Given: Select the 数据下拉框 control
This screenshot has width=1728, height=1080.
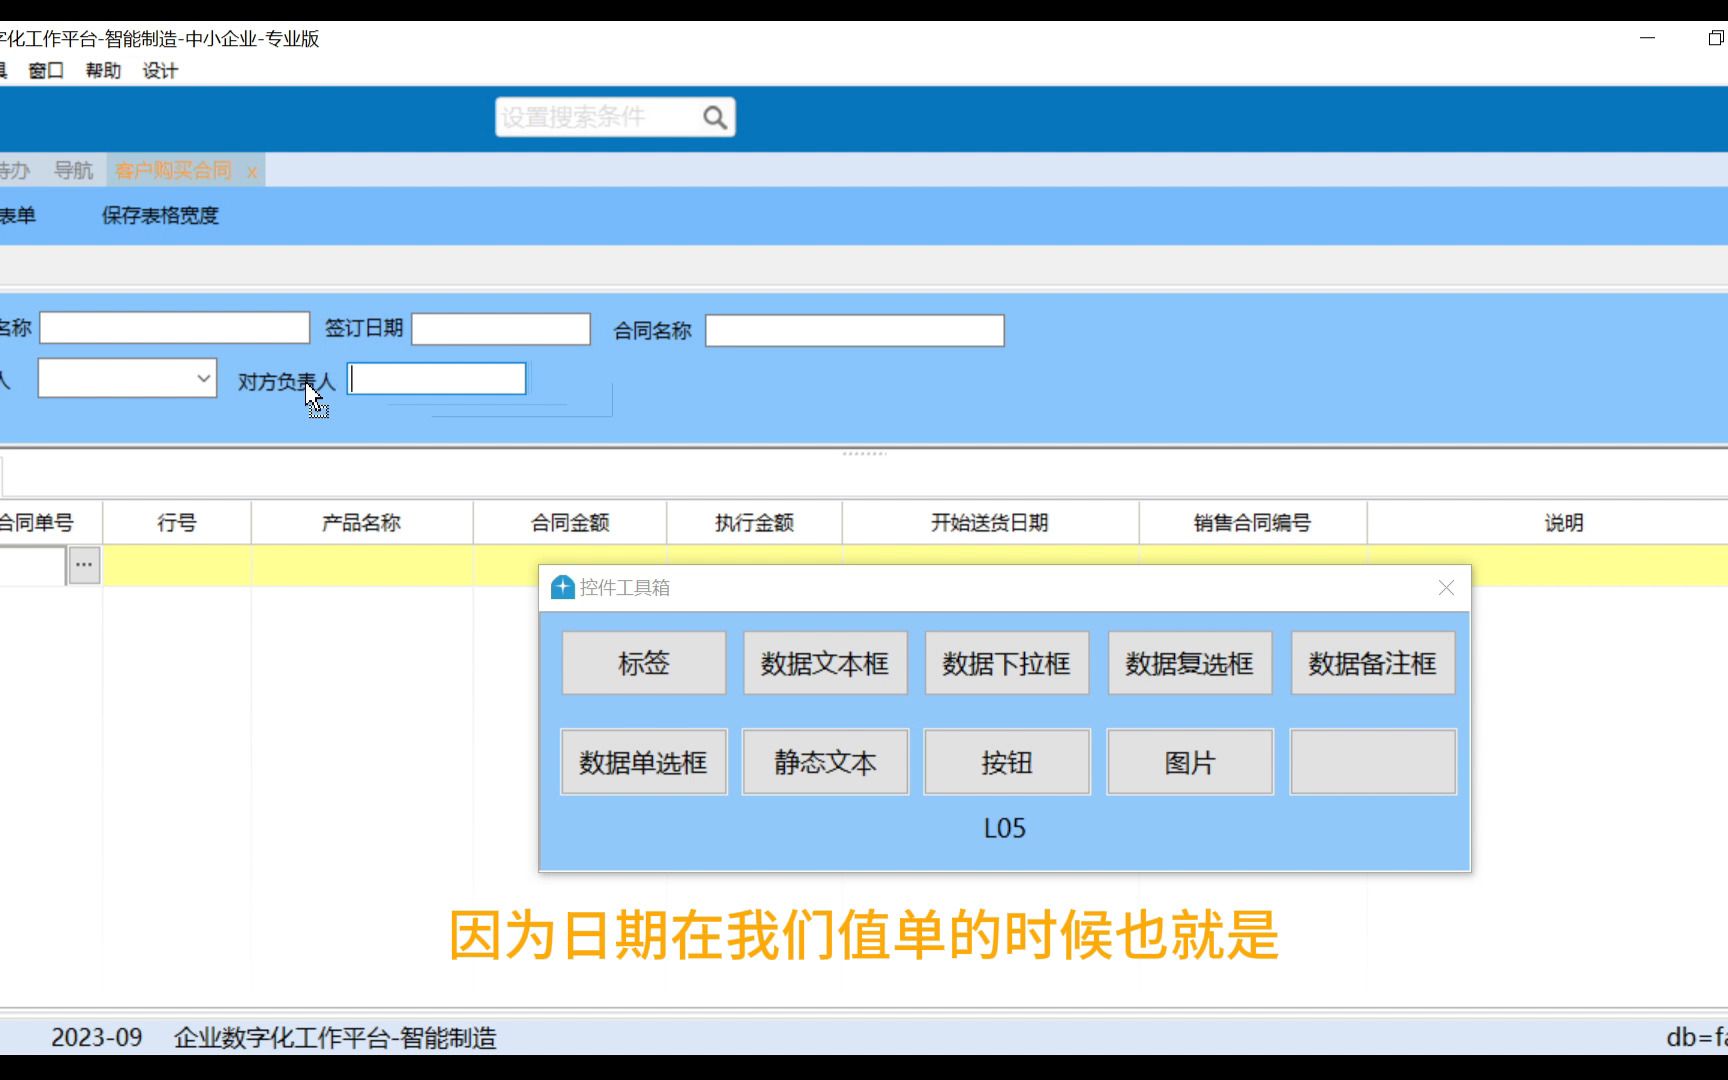Looking at the screenshot, I should (x=1006, y=662).
